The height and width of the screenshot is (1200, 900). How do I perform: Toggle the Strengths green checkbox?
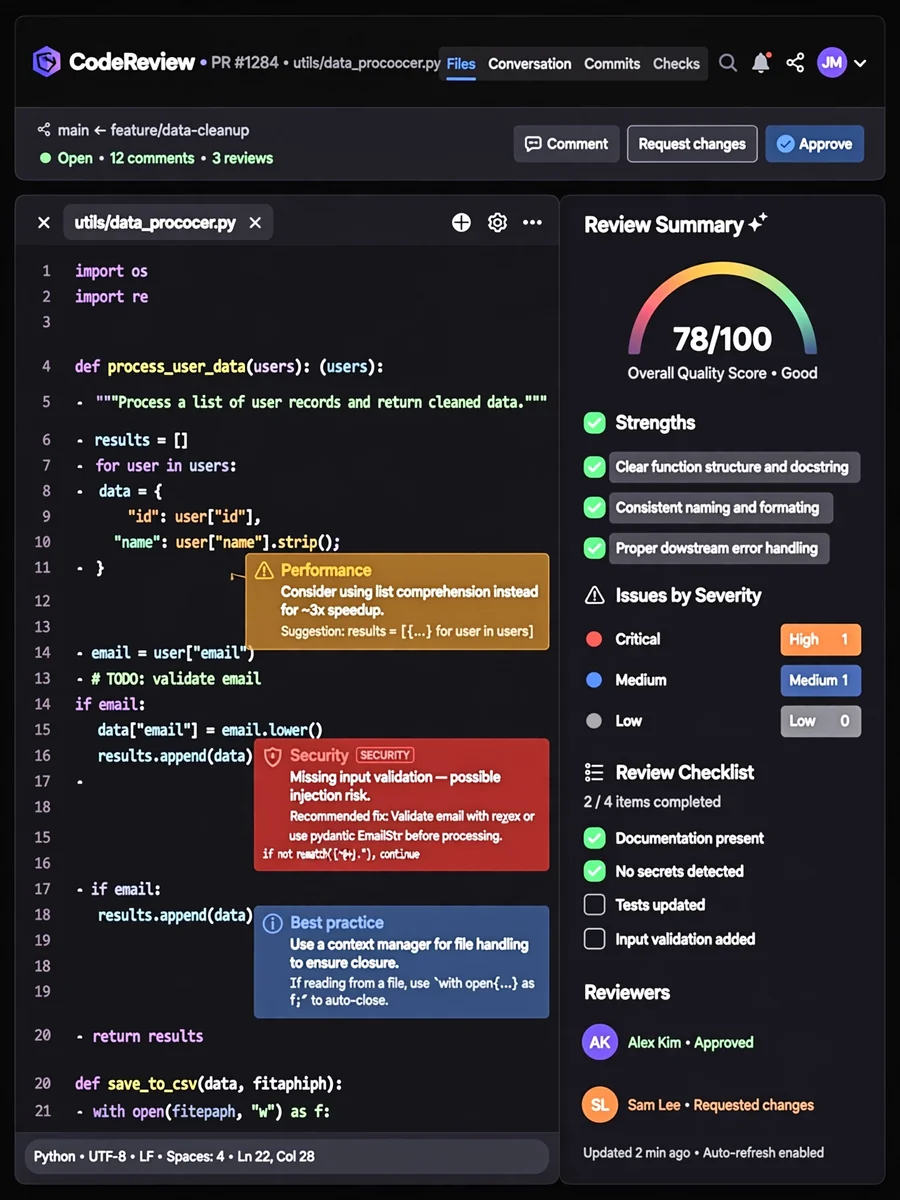pos(595,423)
